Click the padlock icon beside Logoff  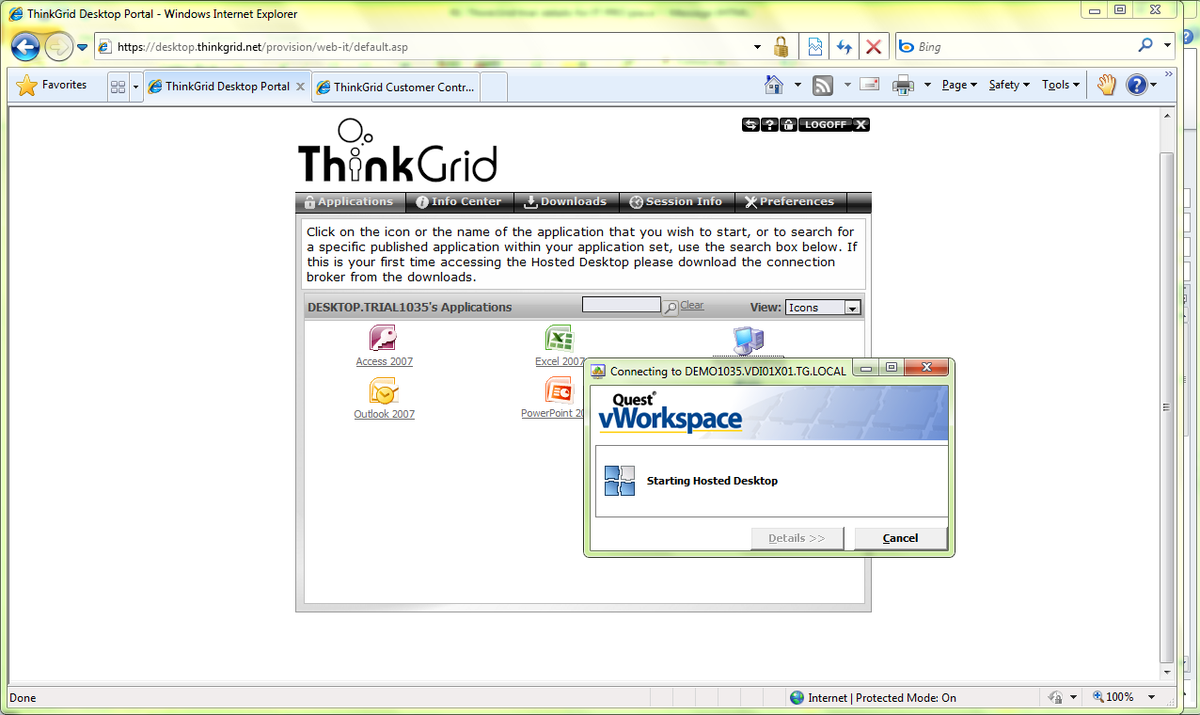[788, 124]
